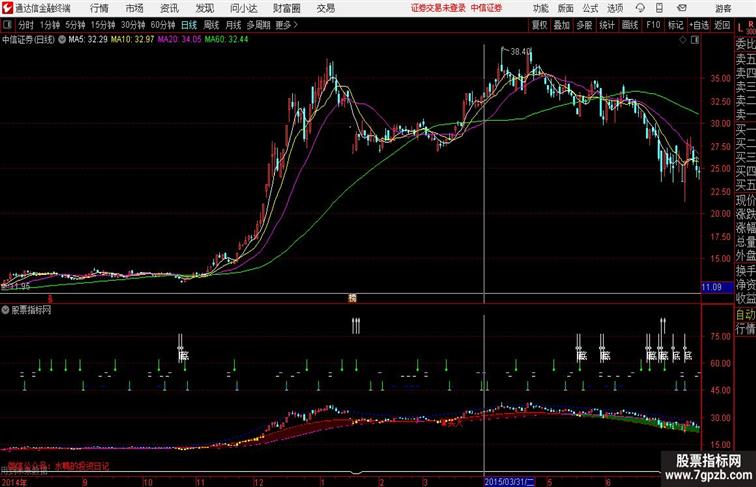Click the MA20: 34.05 value
The image size is (756, 487).
click(x=179, y=40)
